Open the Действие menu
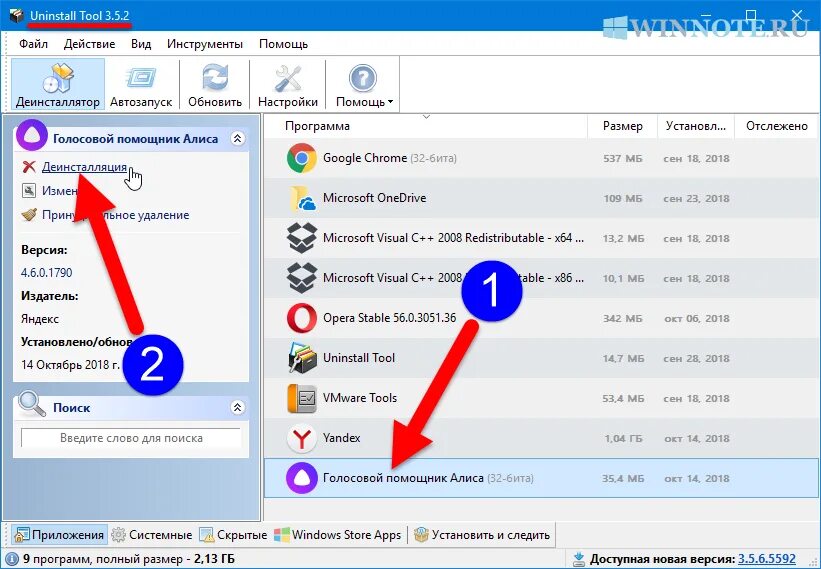The width and height of the screenshot is (821, 569). coord(90,44)
